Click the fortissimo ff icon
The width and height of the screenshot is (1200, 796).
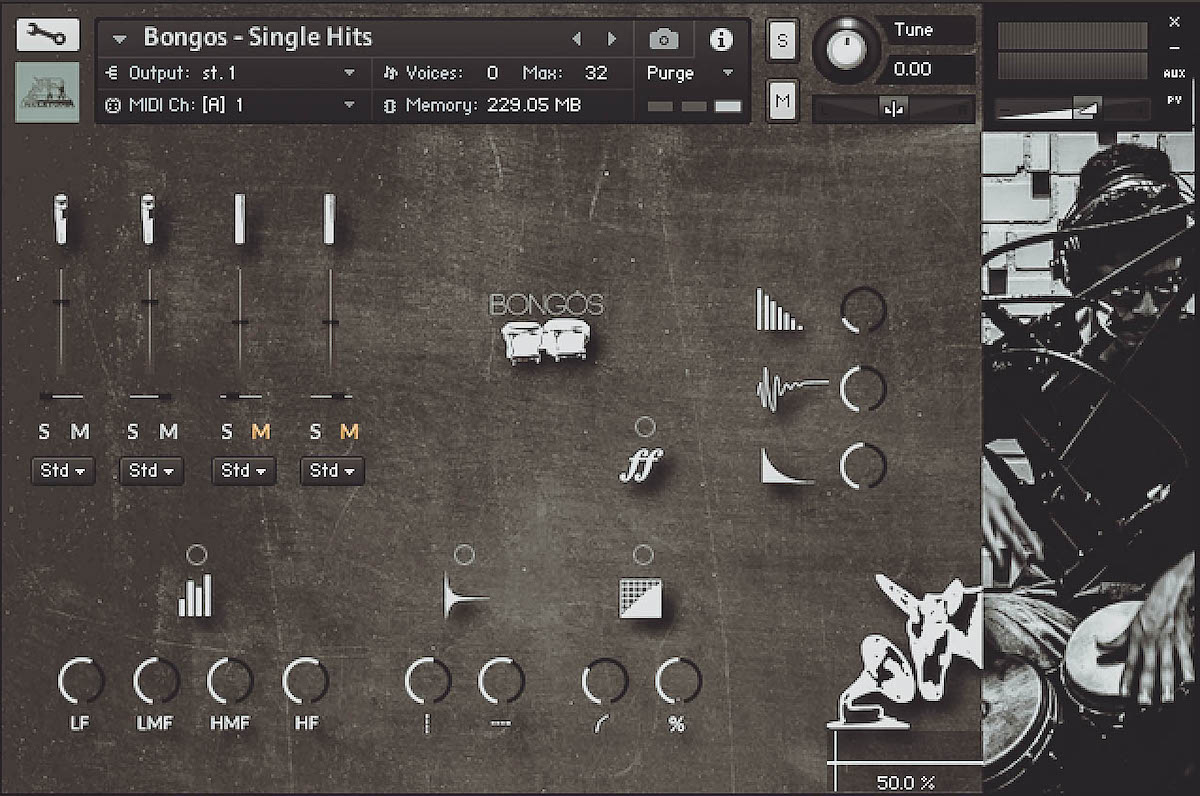click(640, 465)
